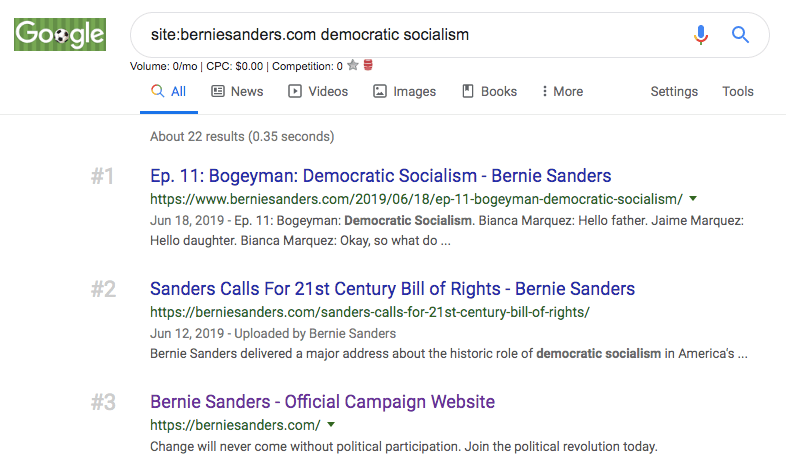Screen dimensions: 786x470
Task: Expand the arrow next to the Bogeyman result URL
Action: point(693,199)
